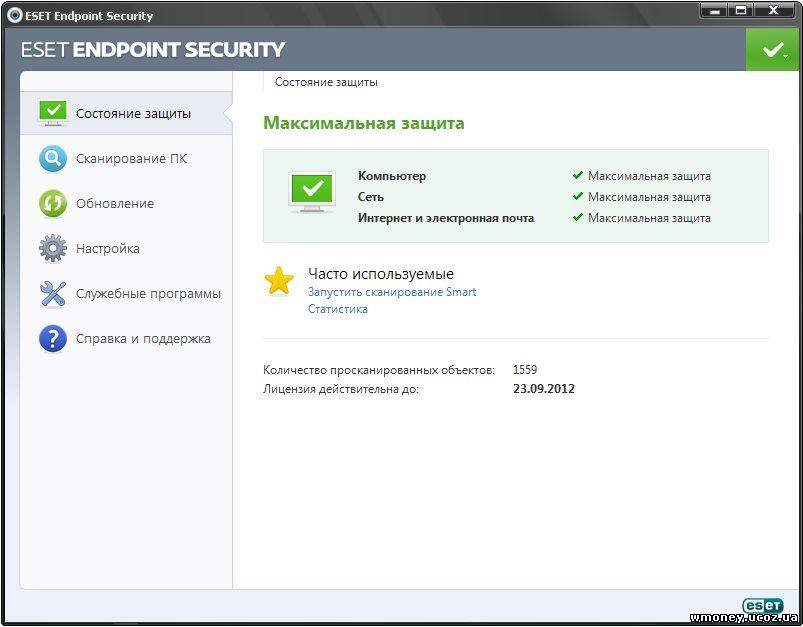The width and height of the screenshot is (803, 627).
Task: Open the Статистика link
Action: 337,309
